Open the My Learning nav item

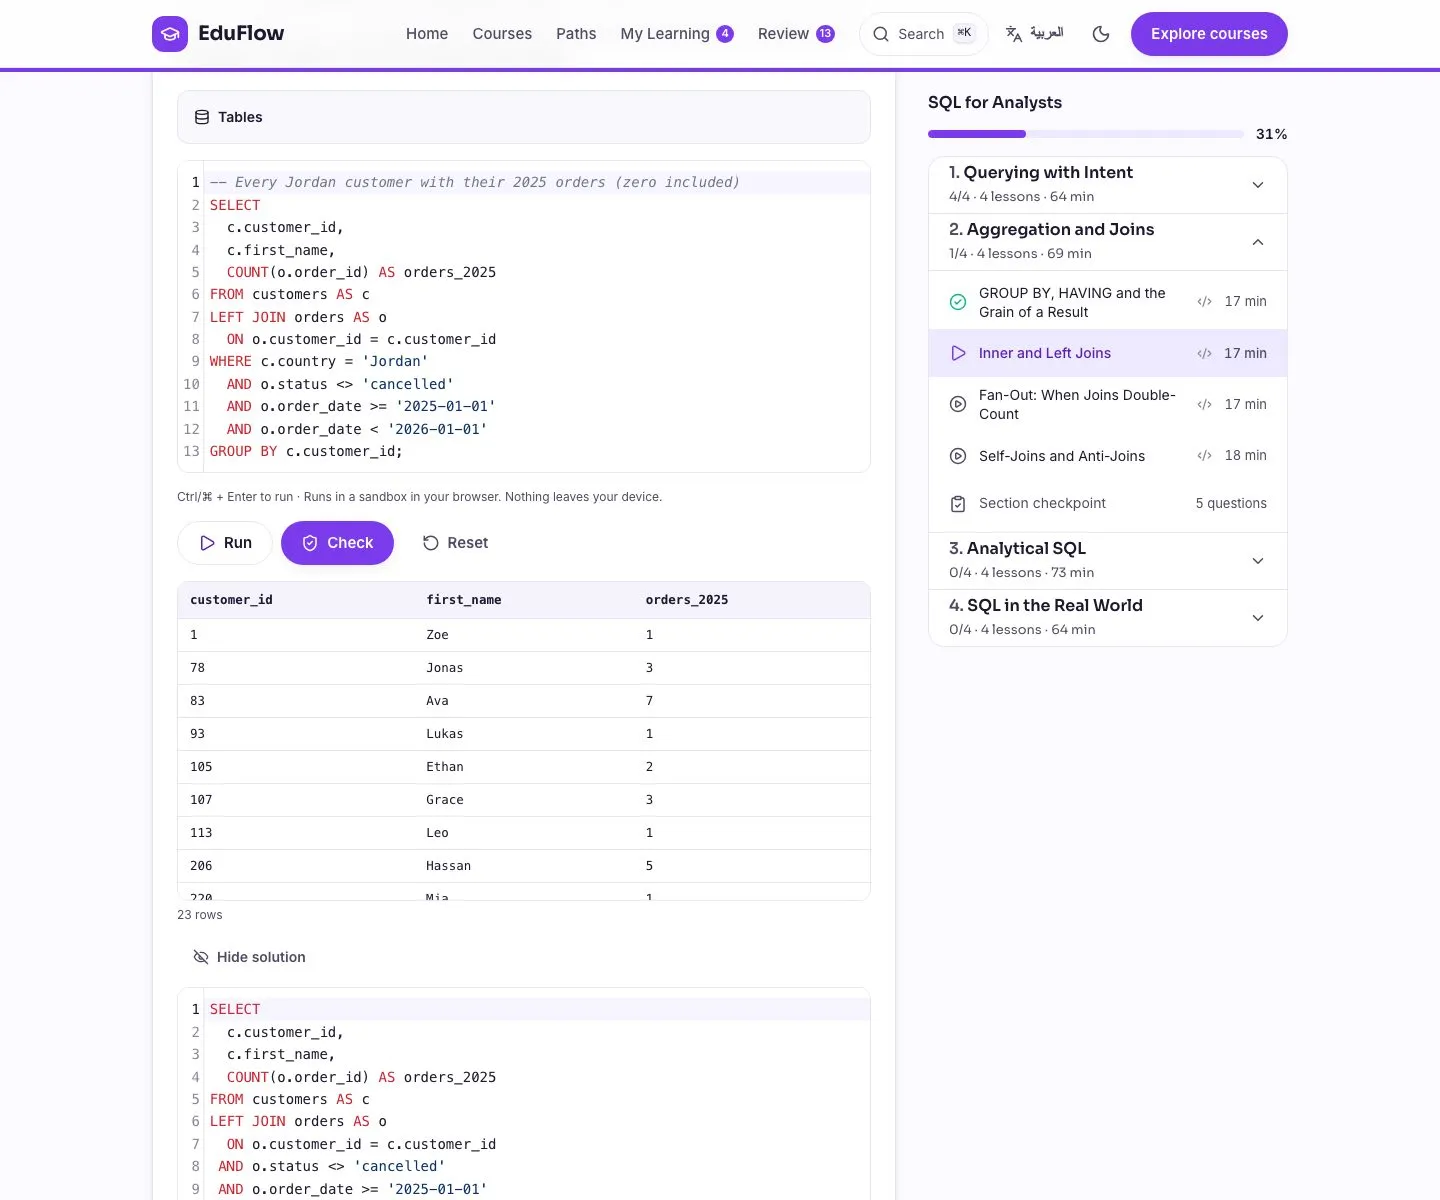(x=677, y=34)
